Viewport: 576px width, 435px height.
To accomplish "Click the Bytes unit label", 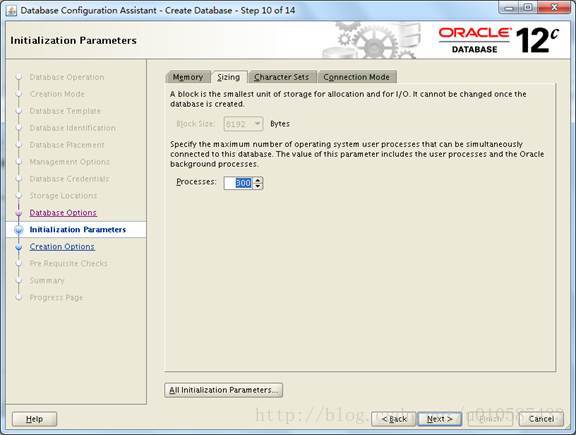I will click(x=280, y=124).
